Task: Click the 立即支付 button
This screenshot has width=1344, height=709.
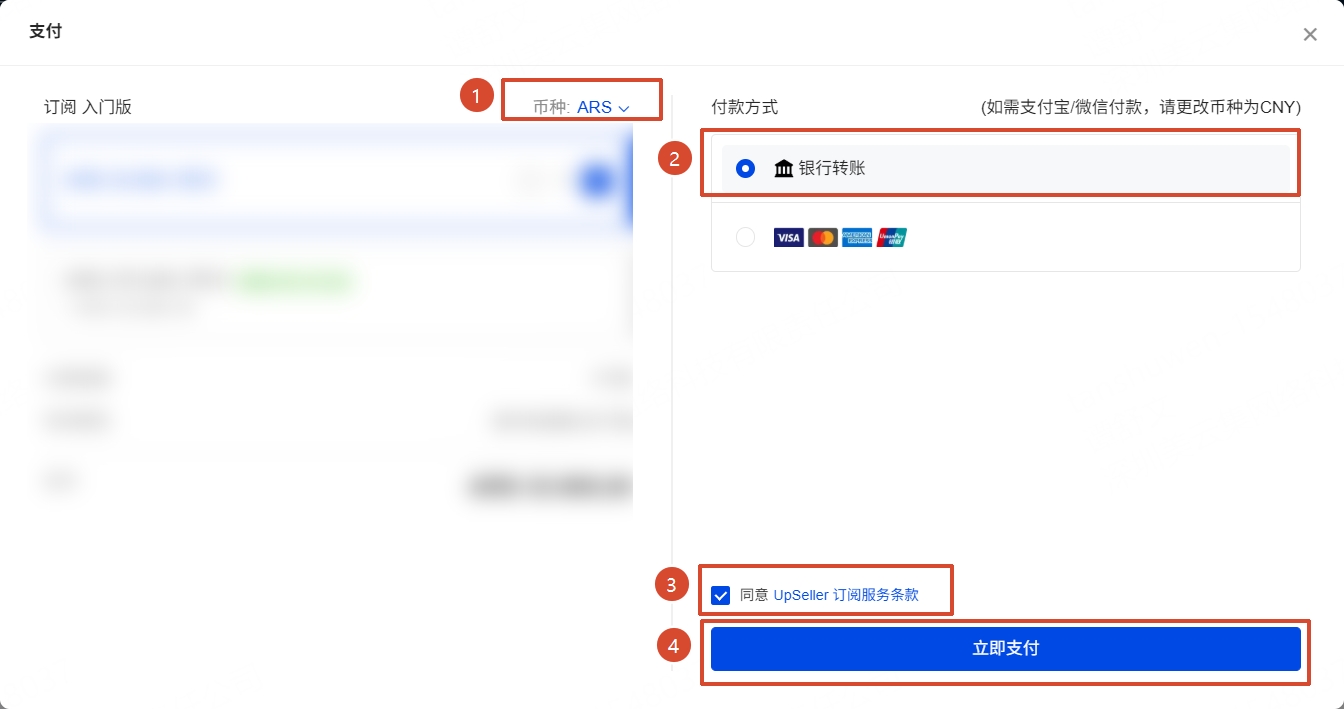Action: (1006, 649)
